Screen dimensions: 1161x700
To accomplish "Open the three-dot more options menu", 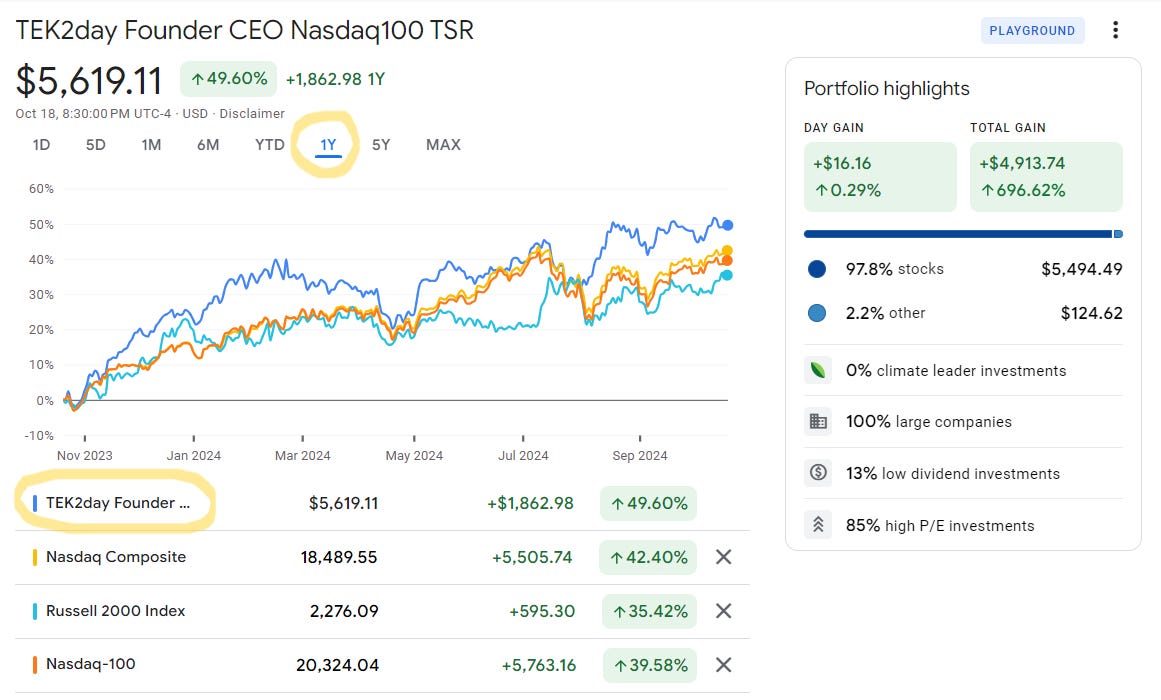I will pos(1115,30).
